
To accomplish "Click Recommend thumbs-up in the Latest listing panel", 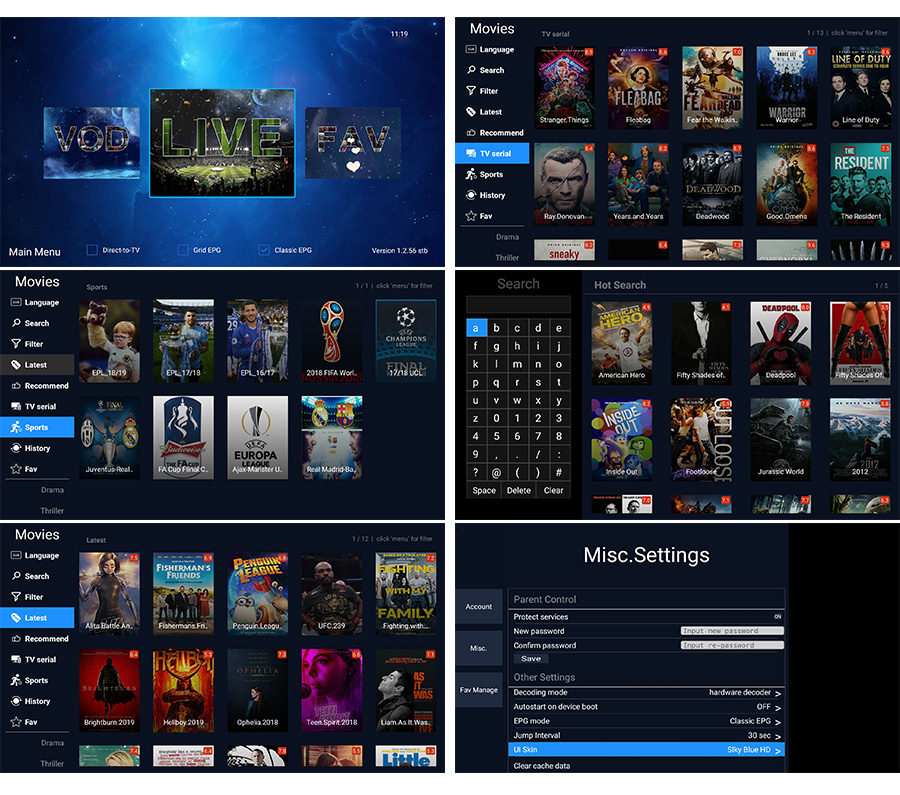I will tap(16, 638).
